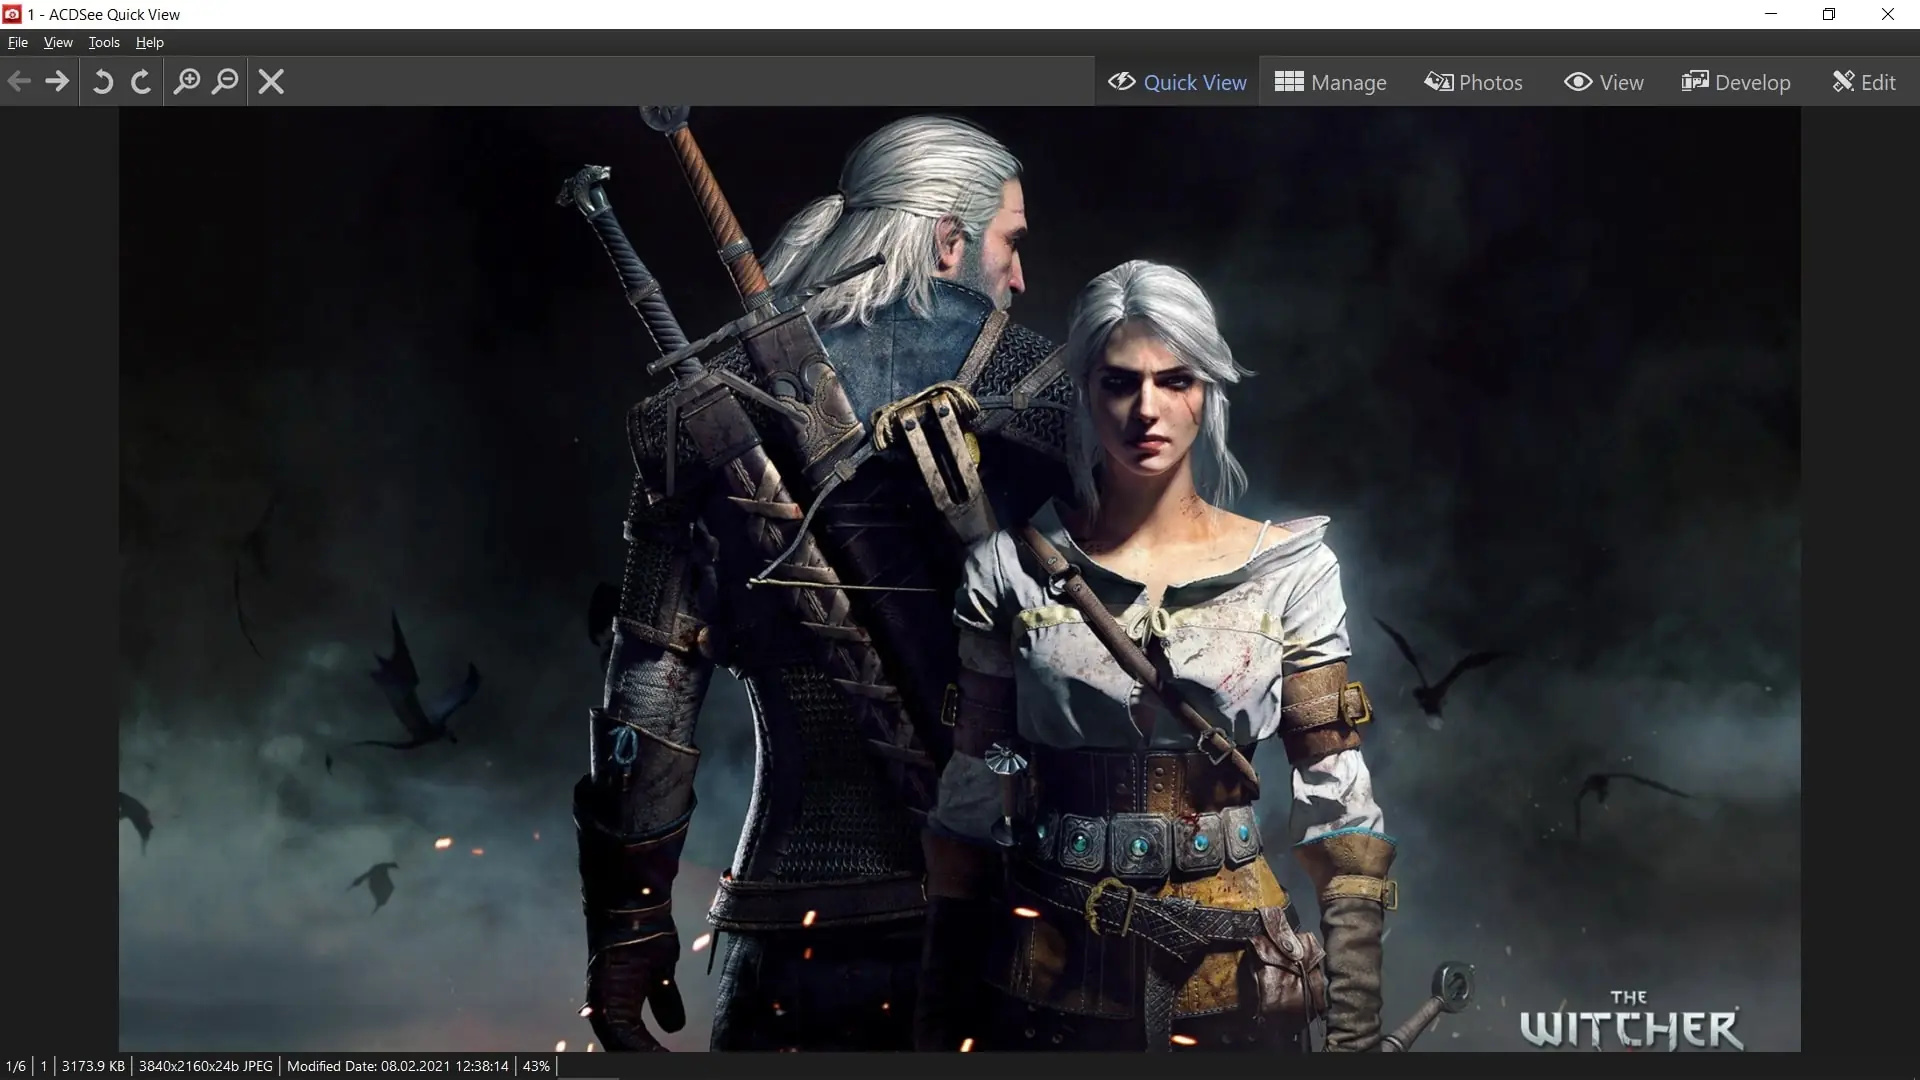Screen dimensions: 1920x1080
Task: Switch to Photos mode
Action: click(1474, 82)
